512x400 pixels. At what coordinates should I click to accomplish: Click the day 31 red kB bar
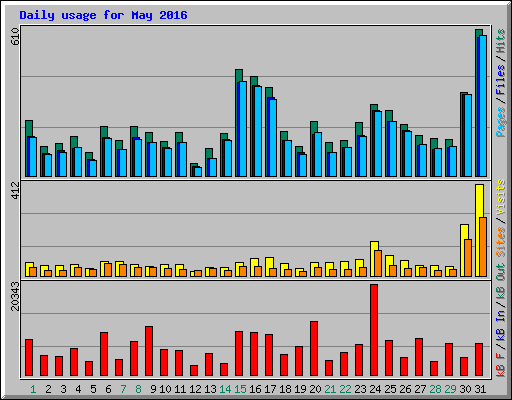[479, 360]
